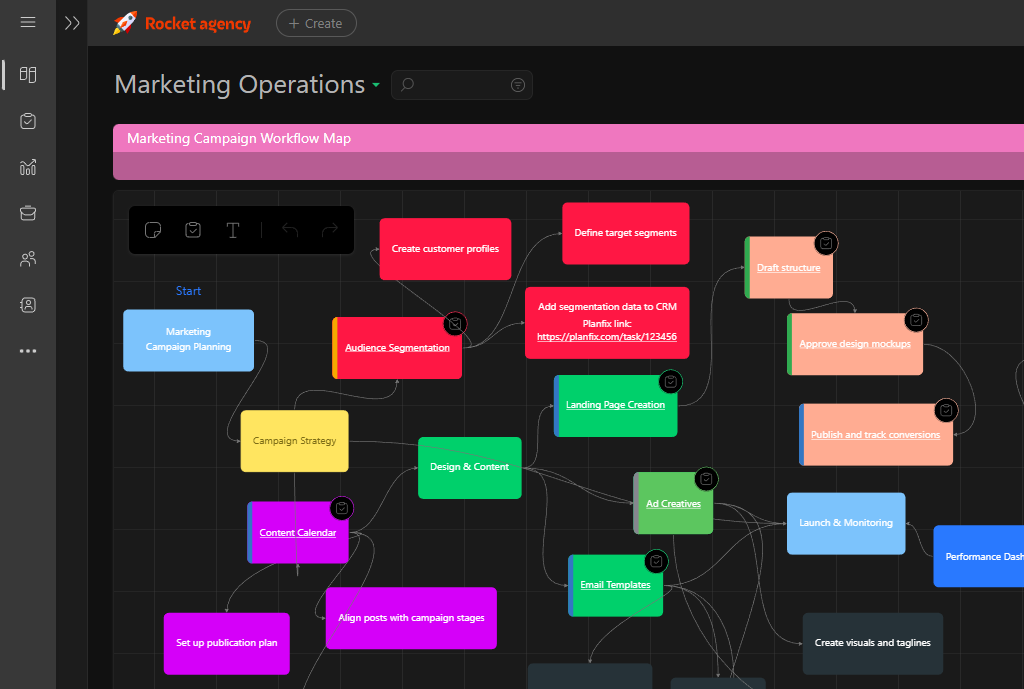Open the Contacts people icon in sidebar

[x=28, y=259]
